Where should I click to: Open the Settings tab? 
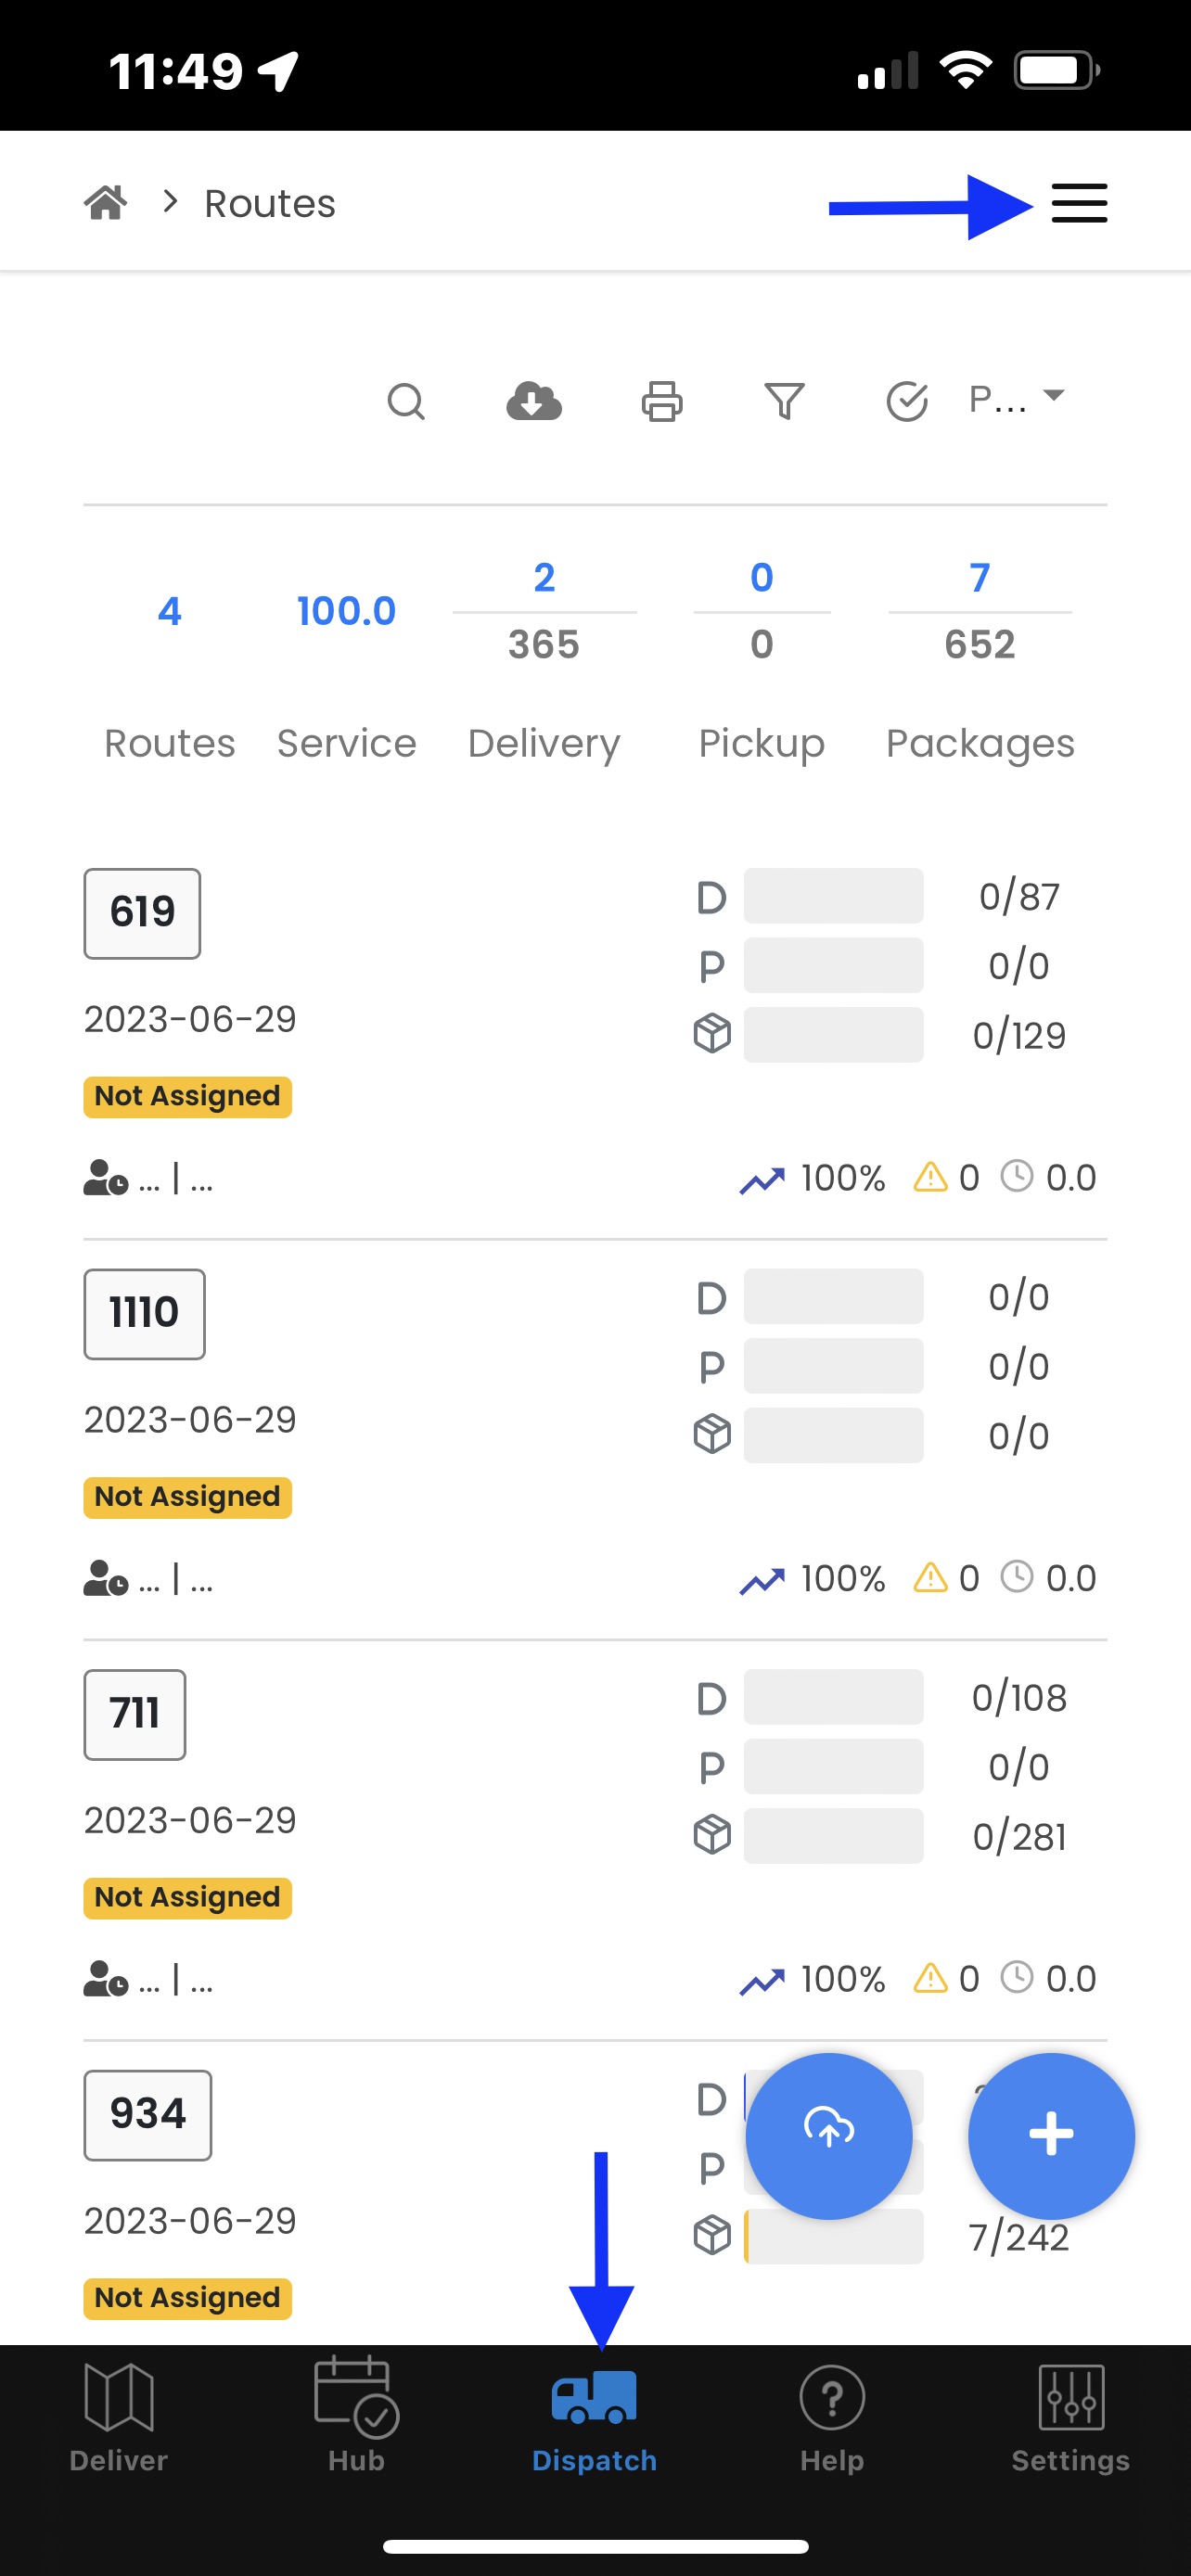point(1070,2414)
